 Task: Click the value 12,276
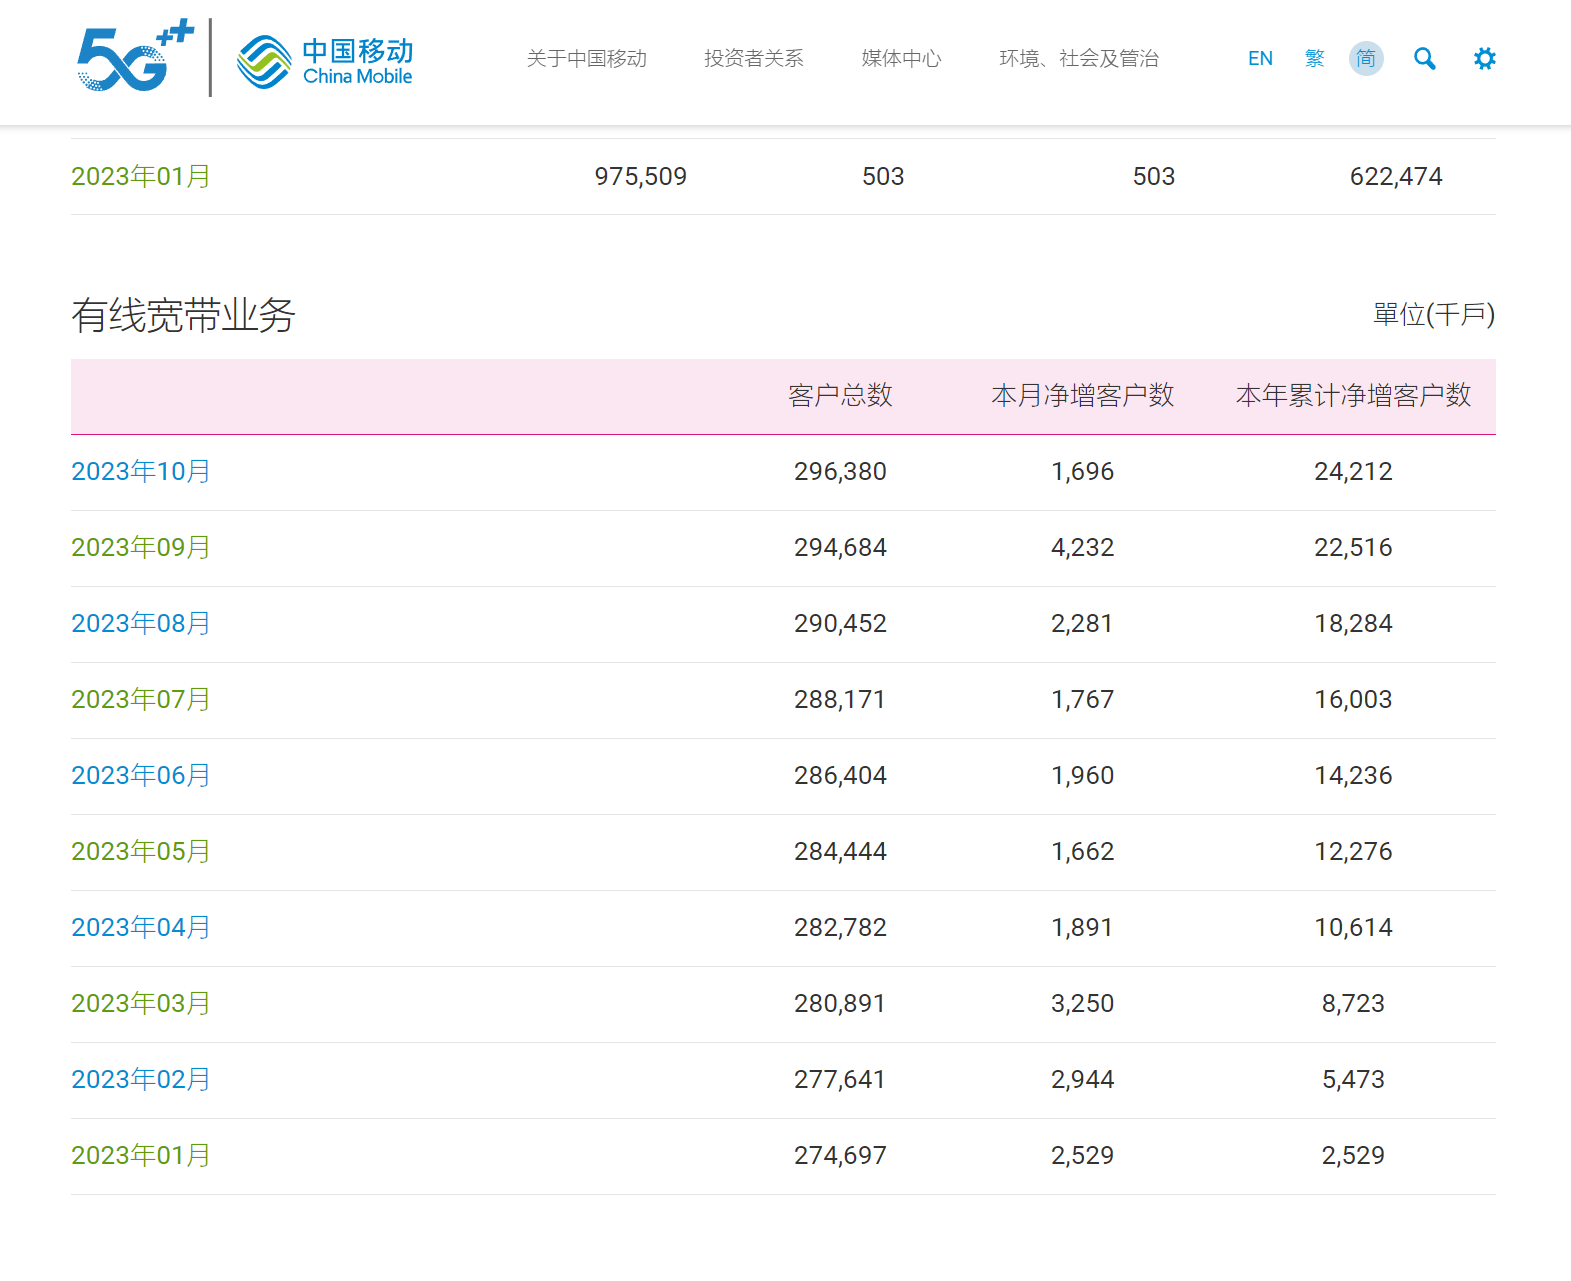point(1354,852)
